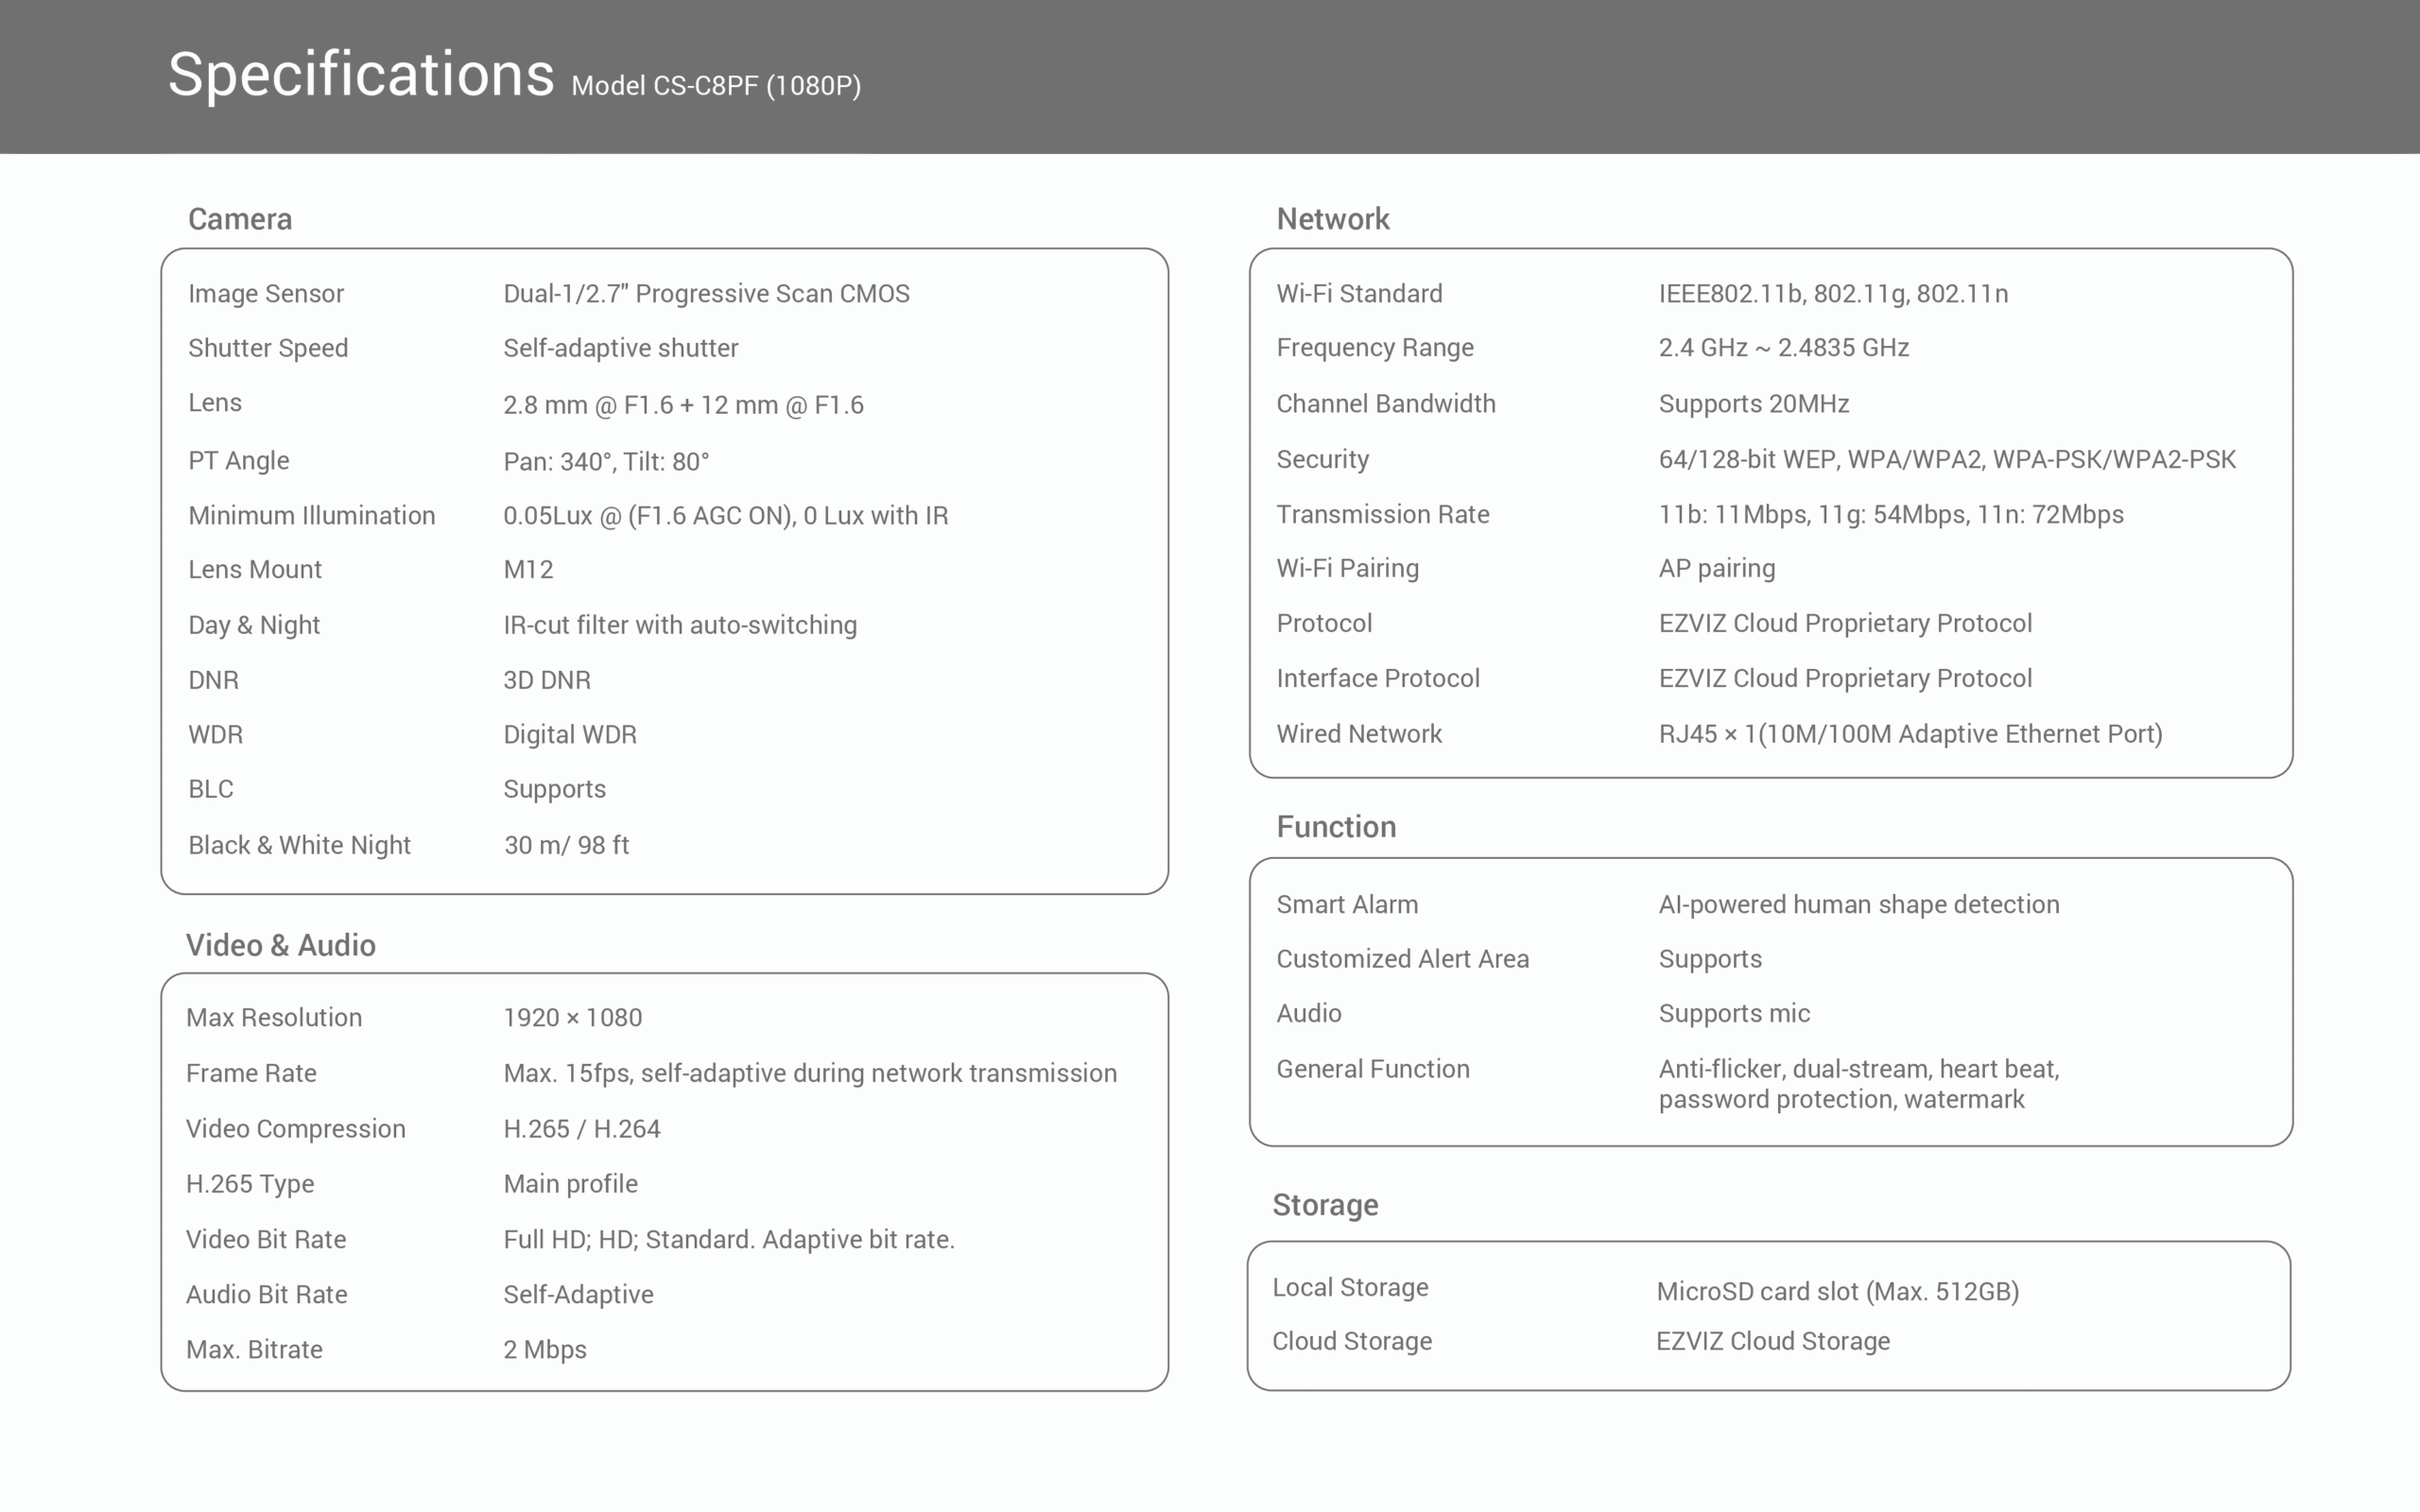Viewport: 2420px width, 1512px height.
Task: Click the Max Resolution 1920 × 1080 value
Action: [x=572, y=1018]
